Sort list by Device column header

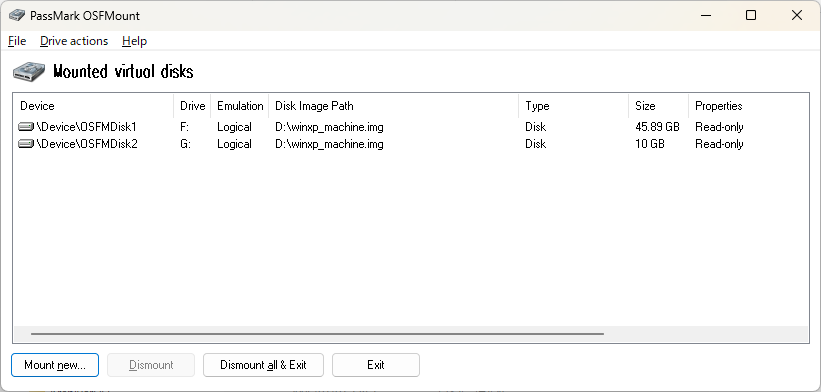click(x=93, y=106)
